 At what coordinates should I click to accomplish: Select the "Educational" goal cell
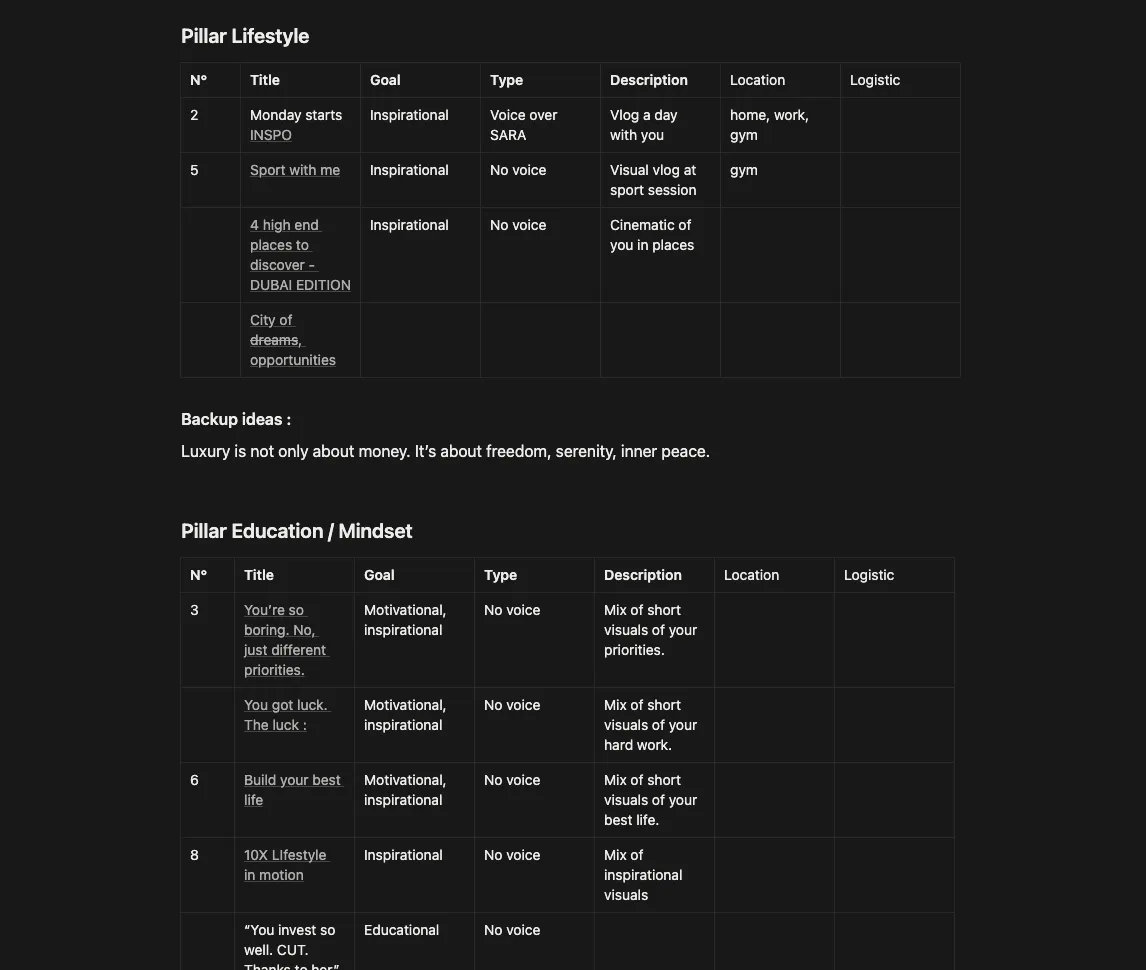click(401, 930)
